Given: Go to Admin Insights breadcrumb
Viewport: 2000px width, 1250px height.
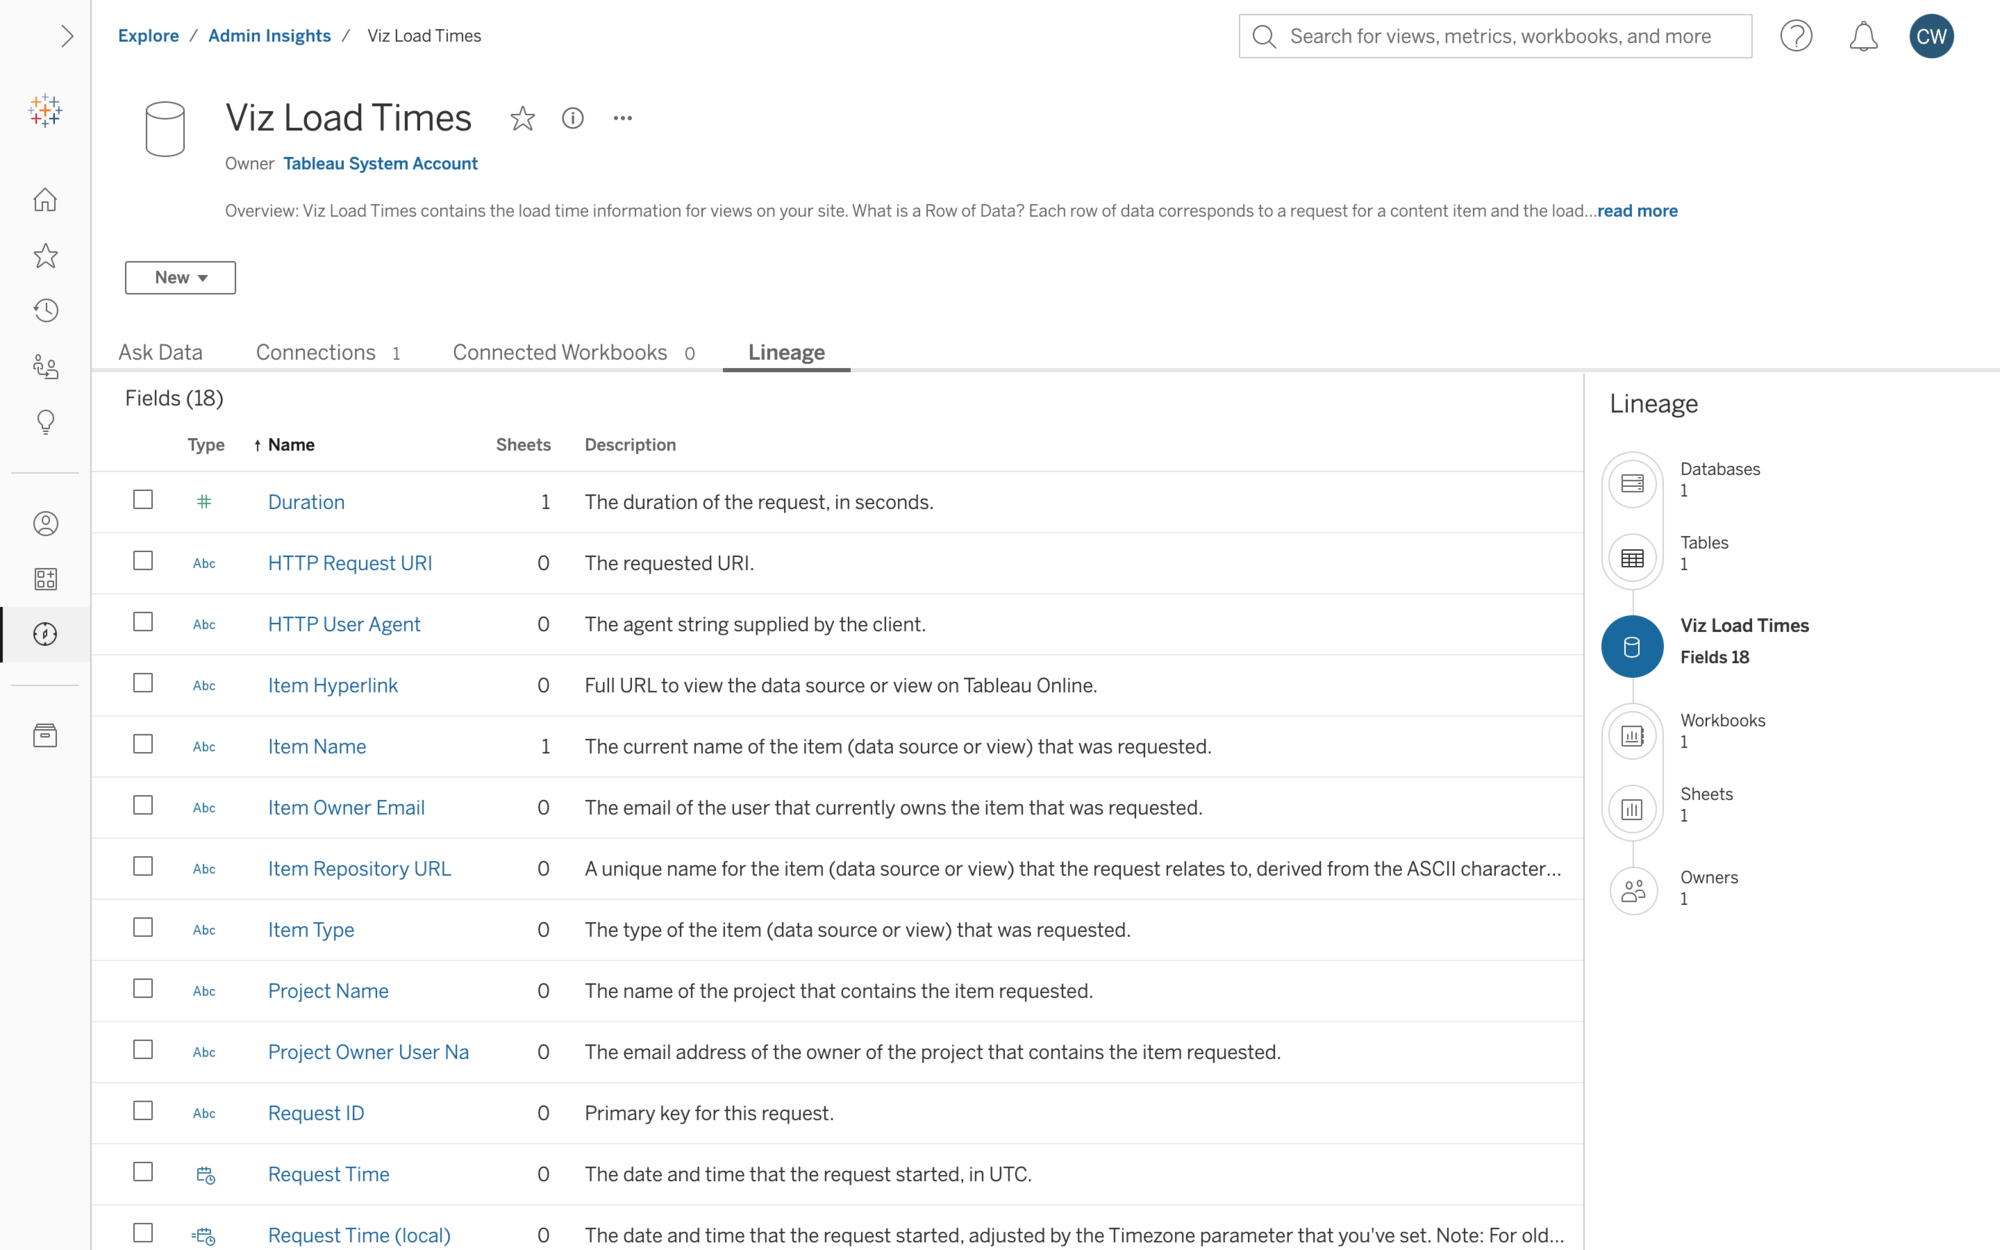Looking at the screenshot, I should (x=269, y=36).
